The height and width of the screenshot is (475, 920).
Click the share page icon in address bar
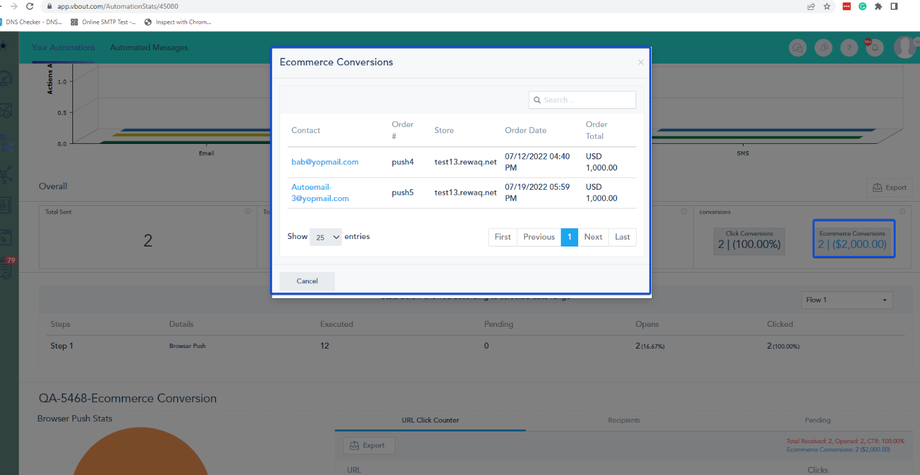click(x=811, y=6)
